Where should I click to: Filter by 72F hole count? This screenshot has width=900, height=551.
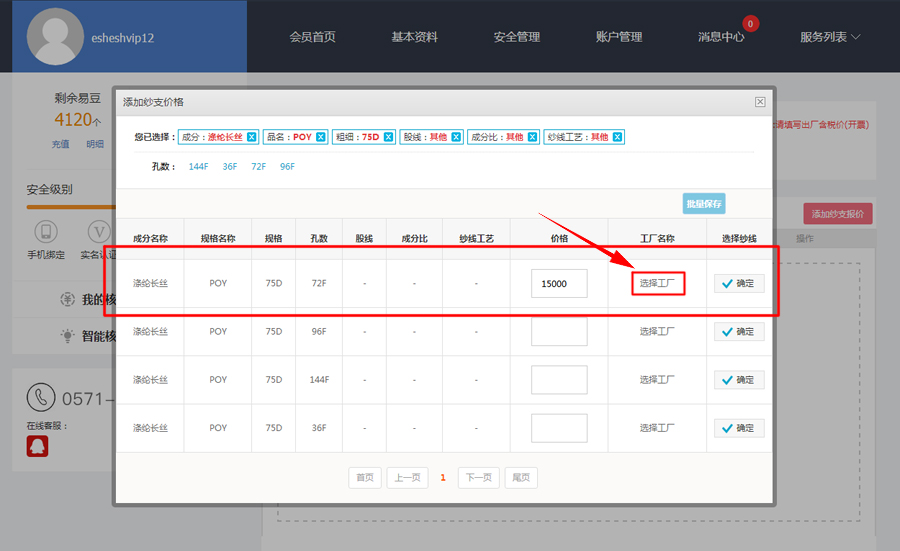(x=258, y=166)
